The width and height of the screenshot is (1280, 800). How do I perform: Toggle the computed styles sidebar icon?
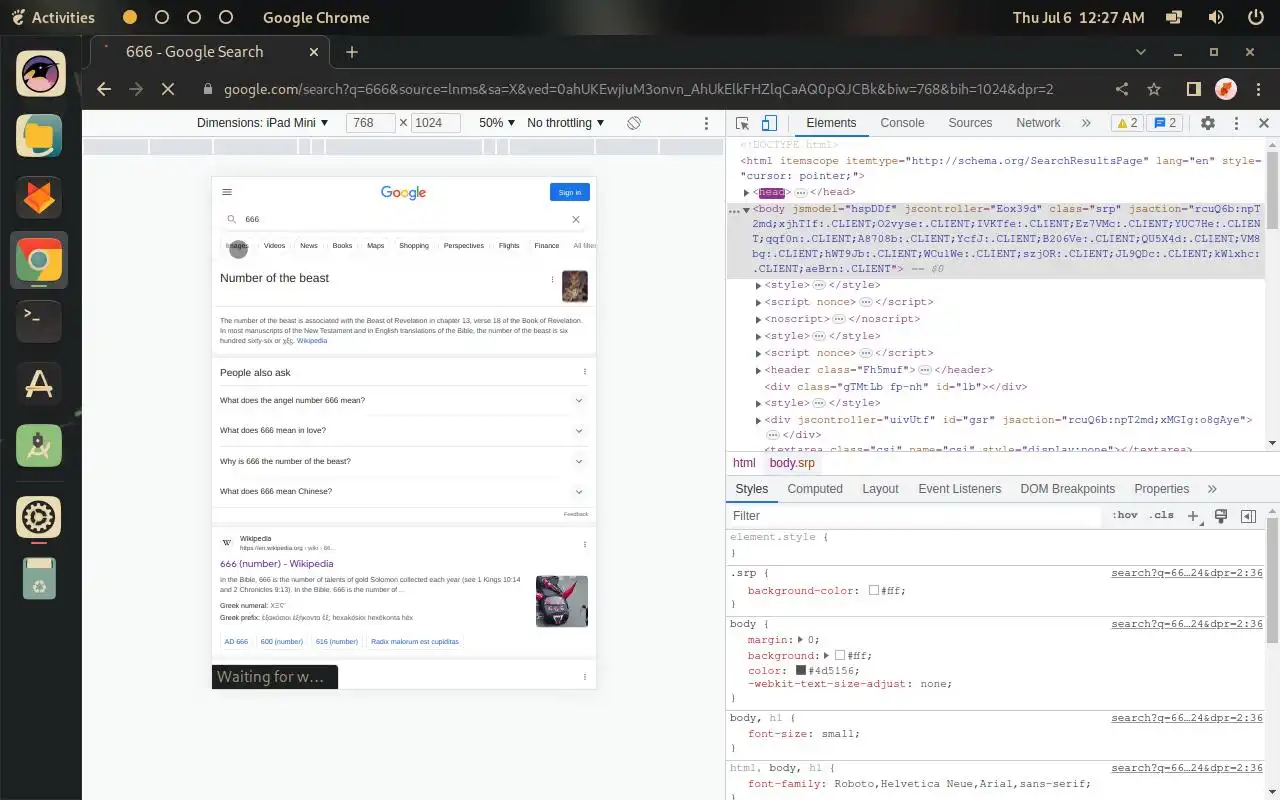pyautogui.click(x=1248, y=516)
